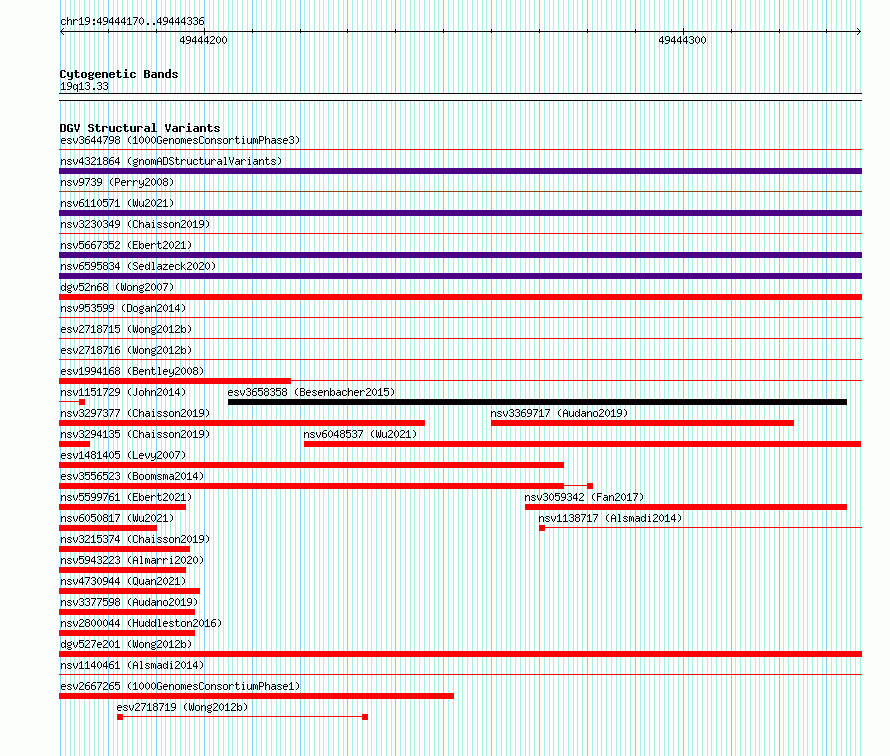Click the black bar of esv3658358
This screenshot has width=890, height=756.
tap(537, 402)
